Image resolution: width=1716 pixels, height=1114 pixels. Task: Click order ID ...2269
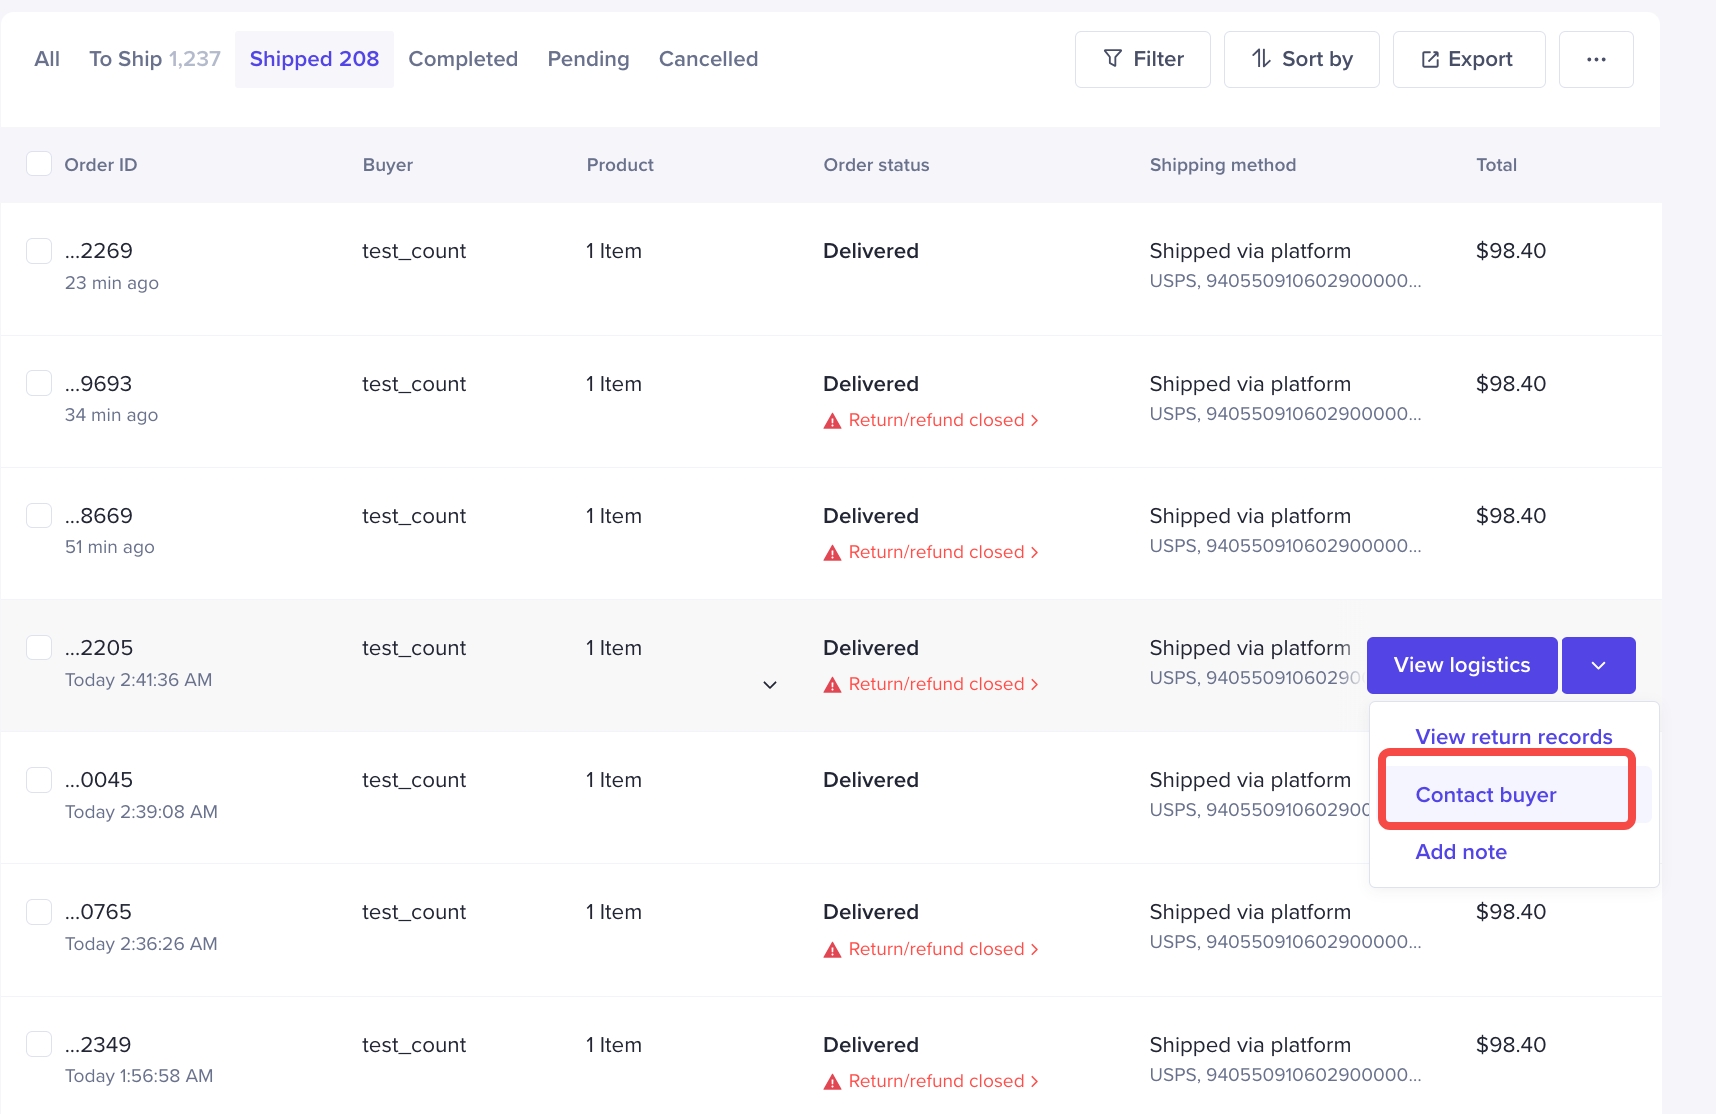click(x=99, y=251)
